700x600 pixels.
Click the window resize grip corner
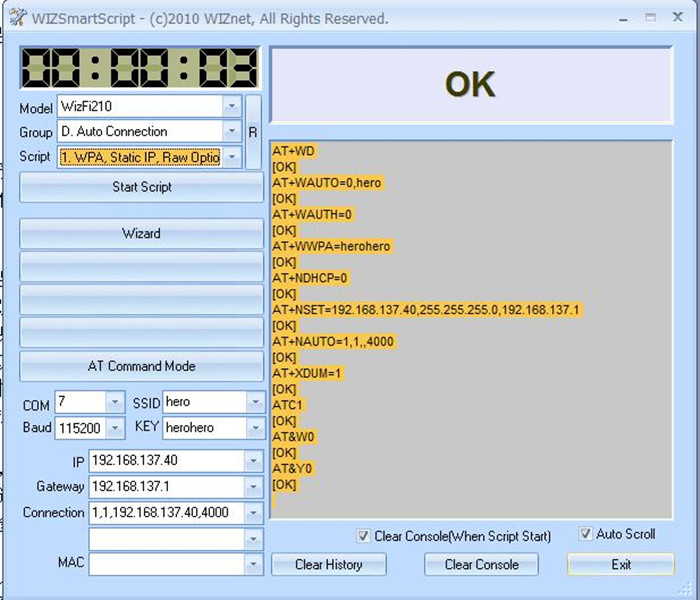pos(683,588)
